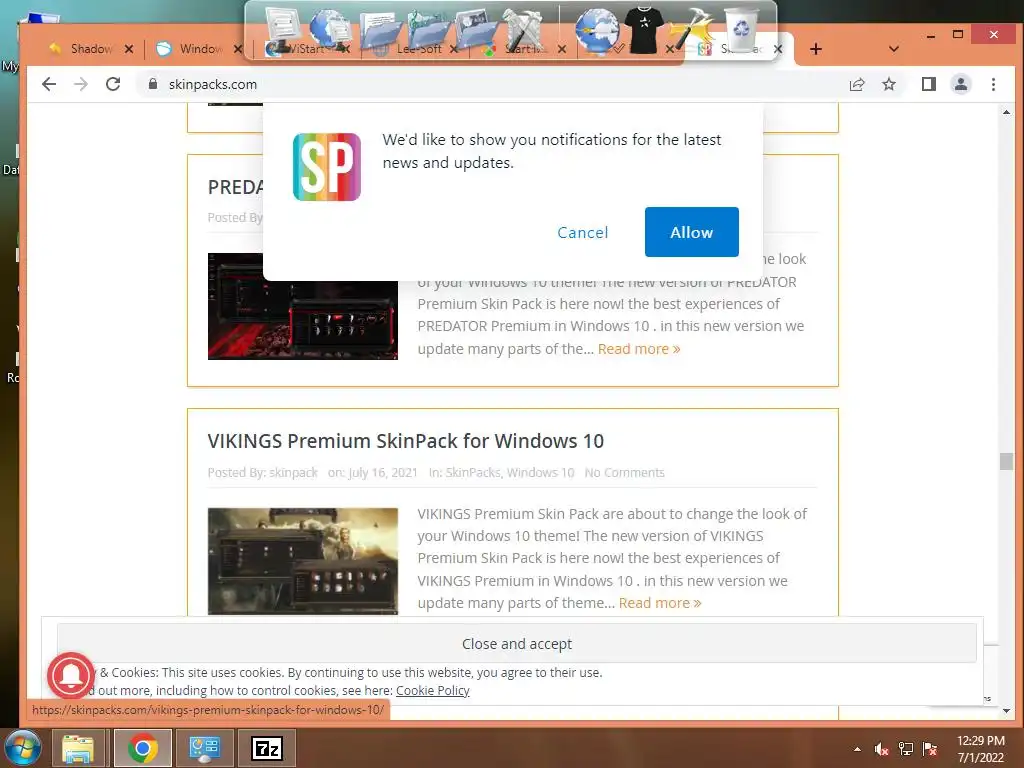This screenshot has width=1024, height=768.
Task: Open the VIKINGS skin pack thumbnail
Action: [x=302, y=561]
